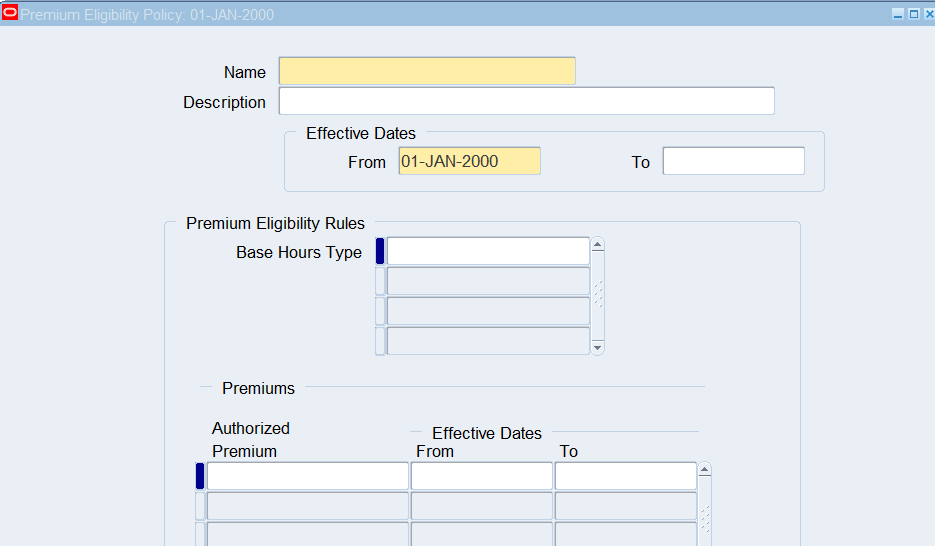Select the first premium's Effective From field
935x546 pixels.
point(481,476)
